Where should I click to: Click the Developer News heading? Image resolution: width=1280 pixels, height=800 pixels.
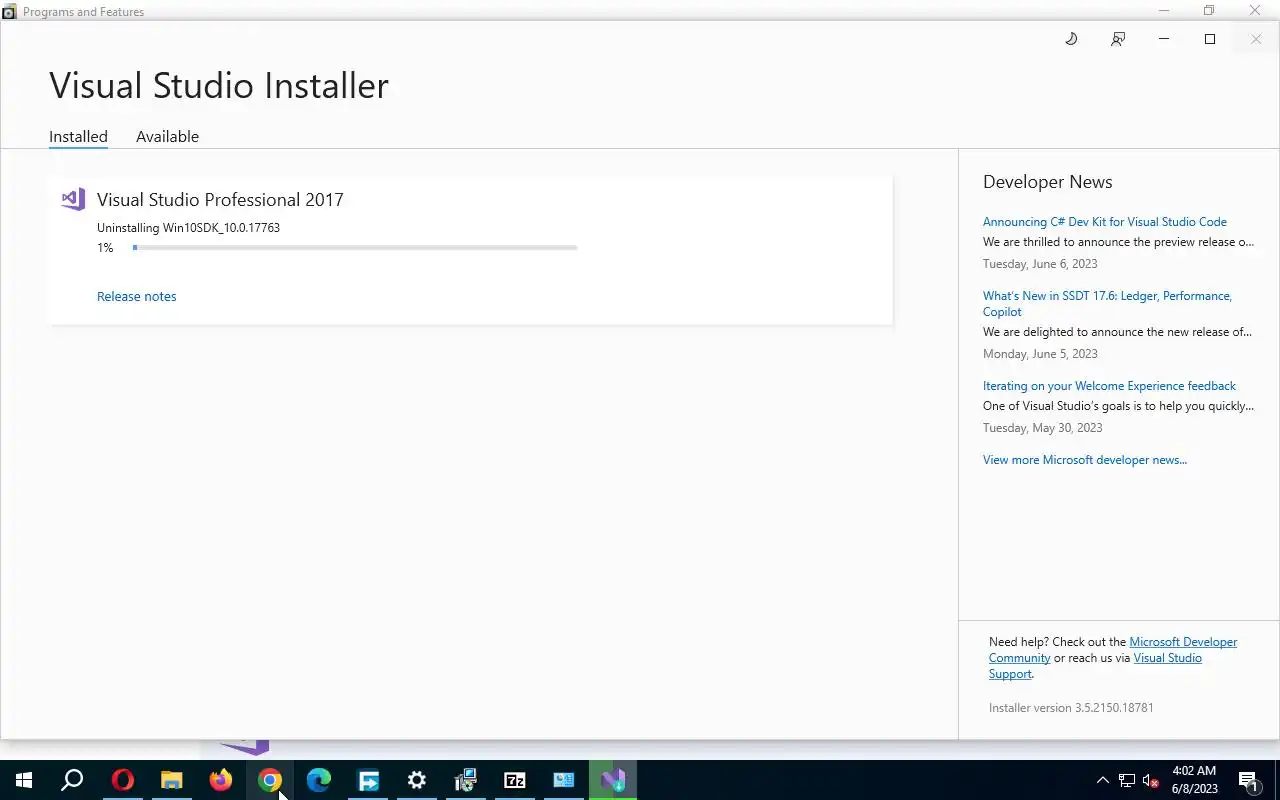point(1047,182)
